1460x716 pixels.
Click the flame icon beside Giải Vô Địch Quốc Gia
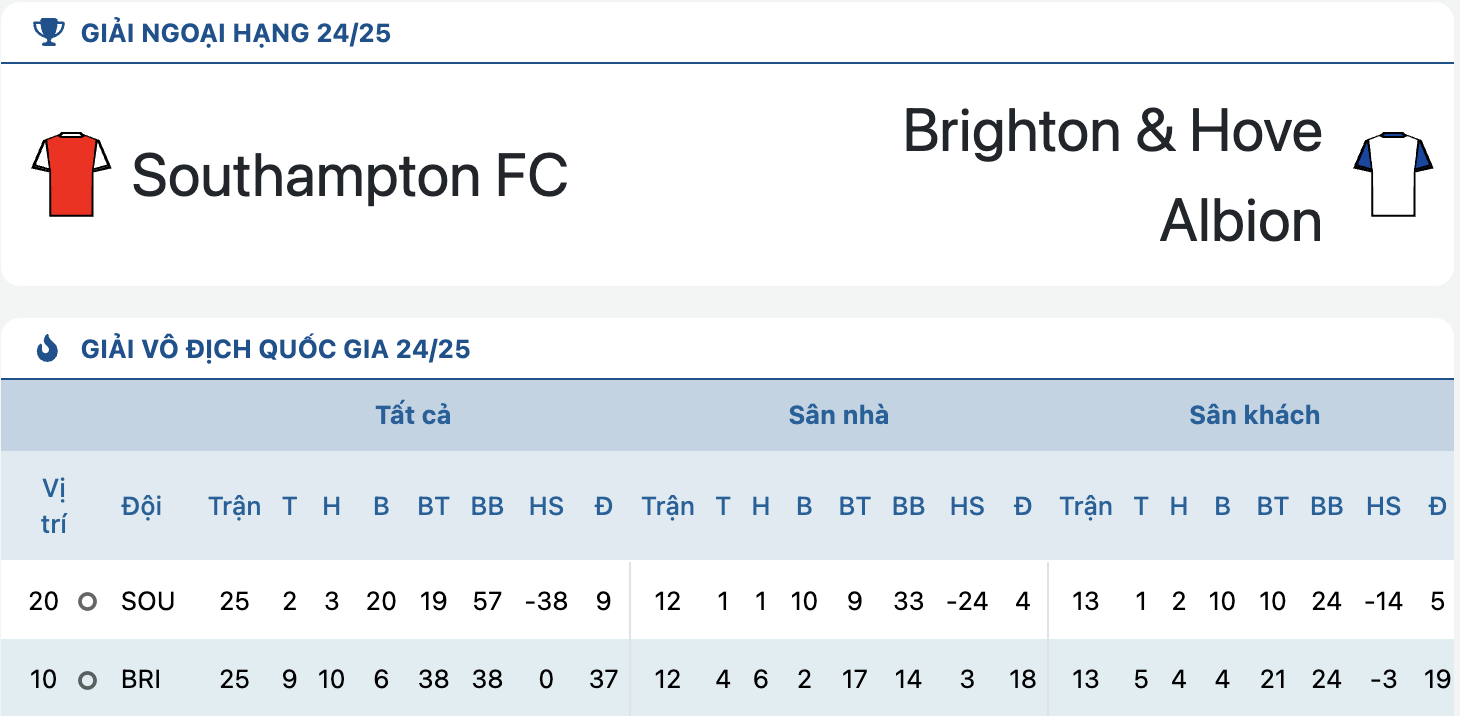coord(48,349)
